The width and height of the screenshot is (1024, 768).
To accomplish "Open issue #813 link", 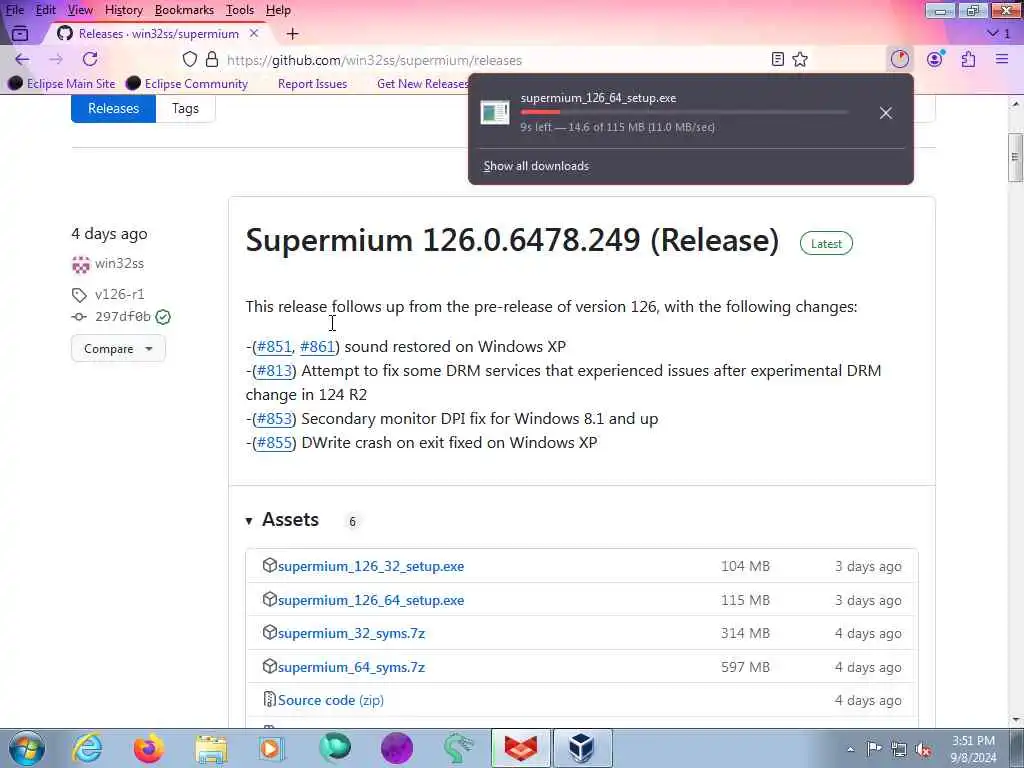I will click(274, 371).
